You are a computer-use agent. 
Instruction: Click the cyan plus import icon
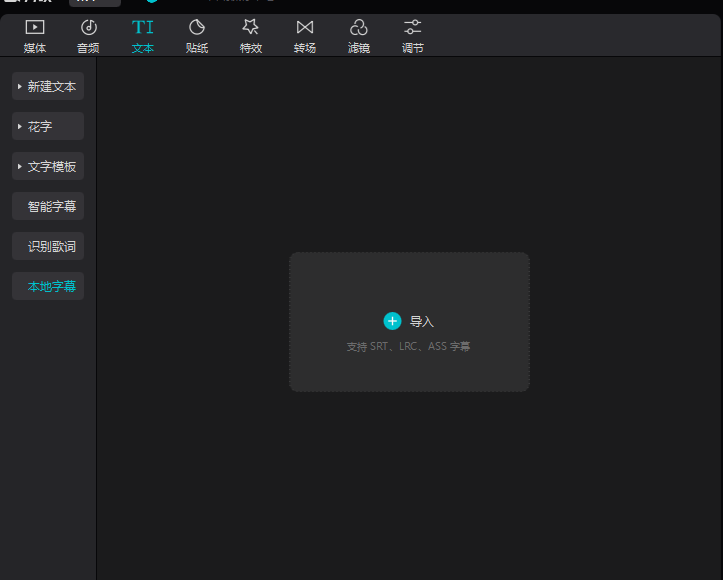tap(392, 321)
